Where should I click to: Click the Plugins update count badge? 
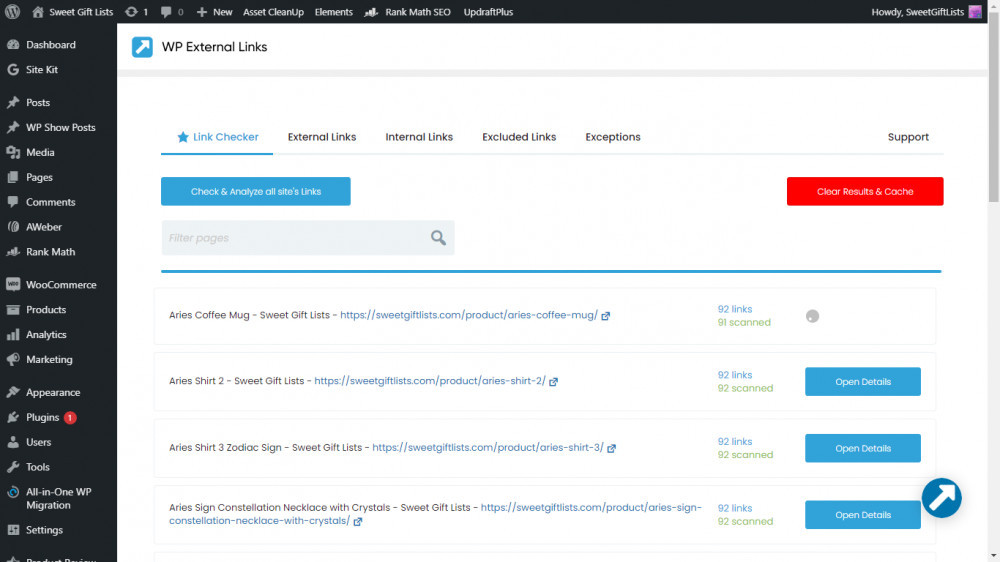(70, 418)
